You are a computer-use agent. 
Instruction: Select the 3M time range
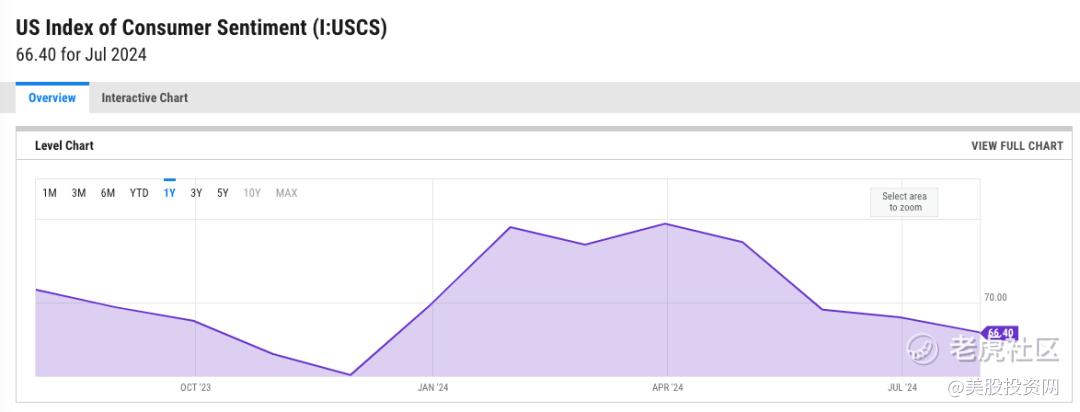pos(79,193)
